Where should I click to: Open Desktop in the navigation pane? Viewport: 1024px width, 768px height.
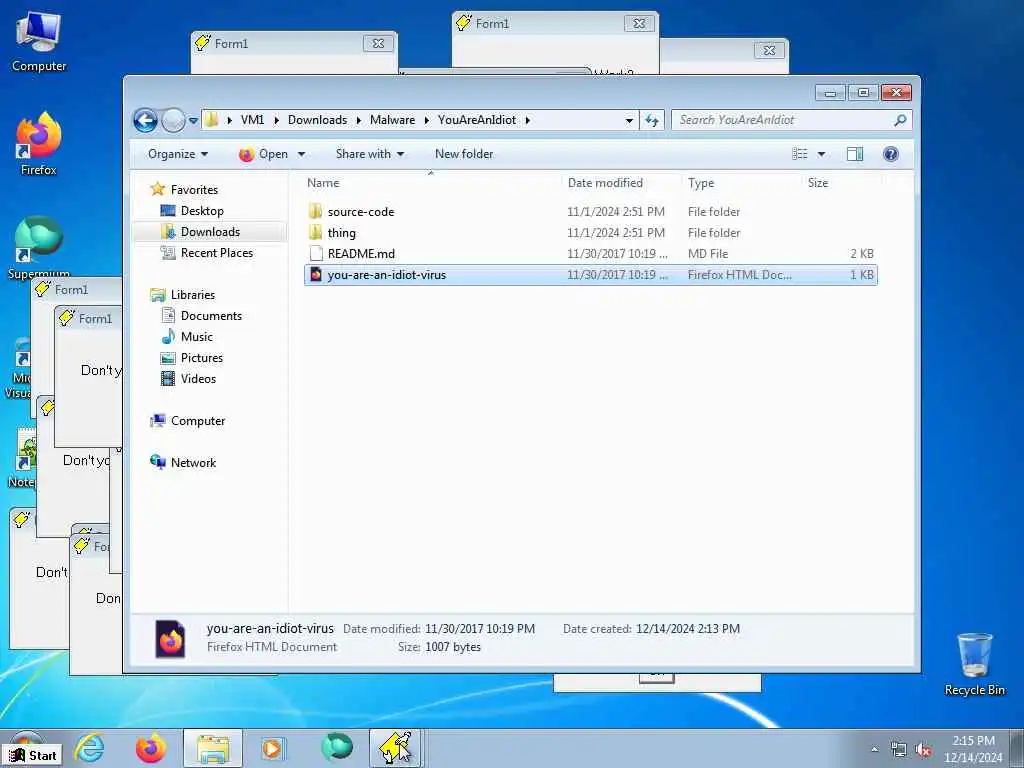202,211
